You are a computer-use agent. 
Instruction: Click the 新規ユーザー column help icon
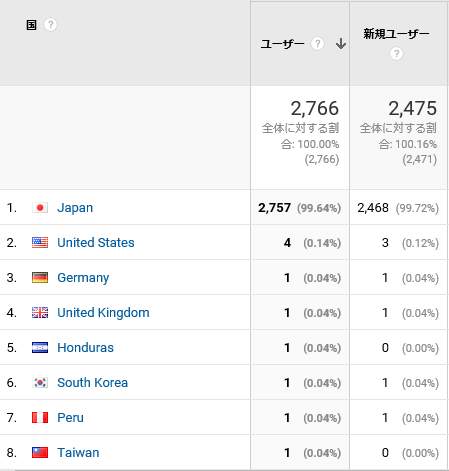click(x=396, y=54)
